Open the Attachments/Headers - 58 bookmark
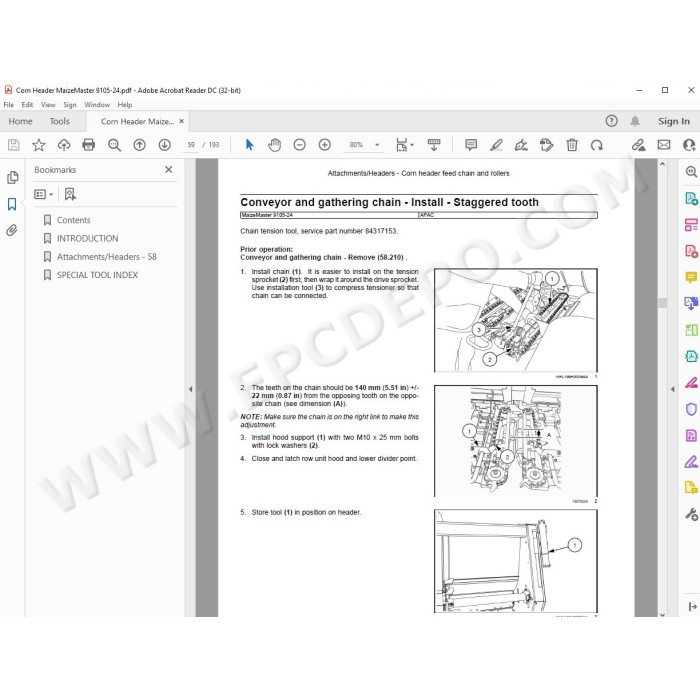The height and width of the screenshot is (700, 700). coord(106,257)
